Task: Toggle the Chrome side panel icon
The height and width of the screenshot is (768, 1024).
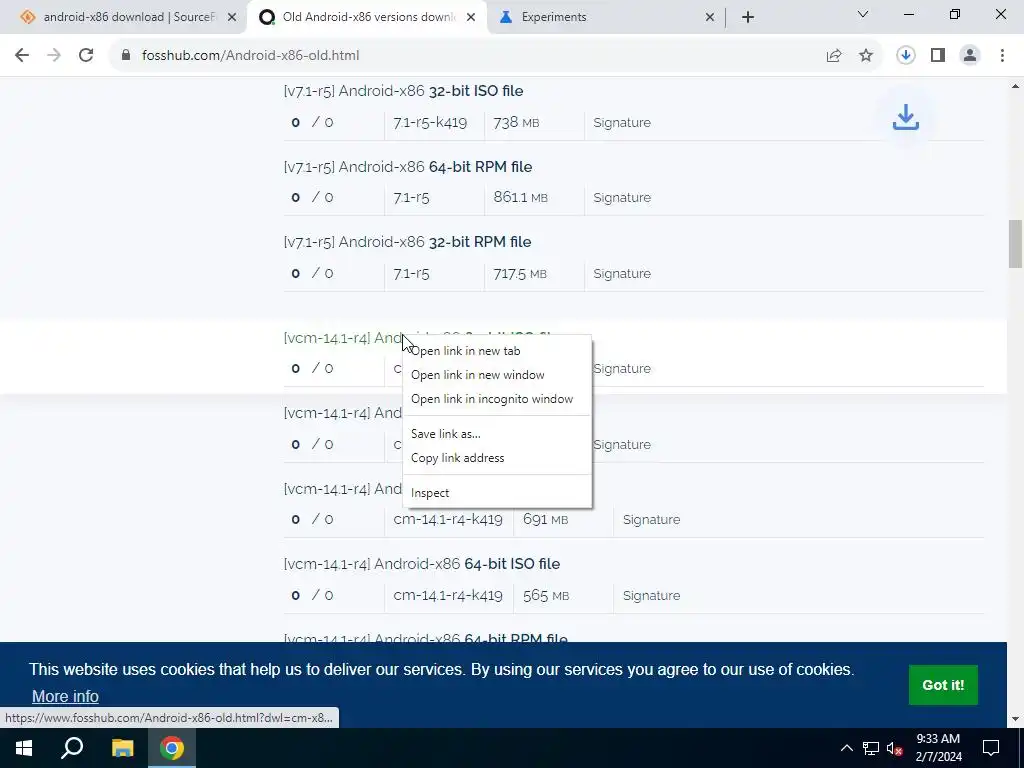Action: (938, 56)
